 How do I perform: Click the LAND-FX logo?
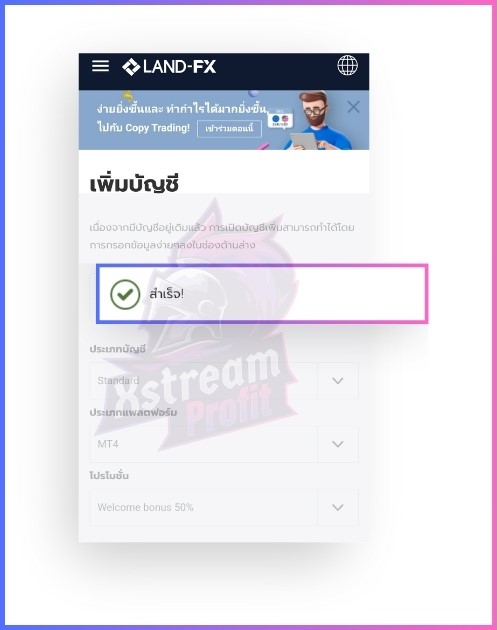click(169, 67)
